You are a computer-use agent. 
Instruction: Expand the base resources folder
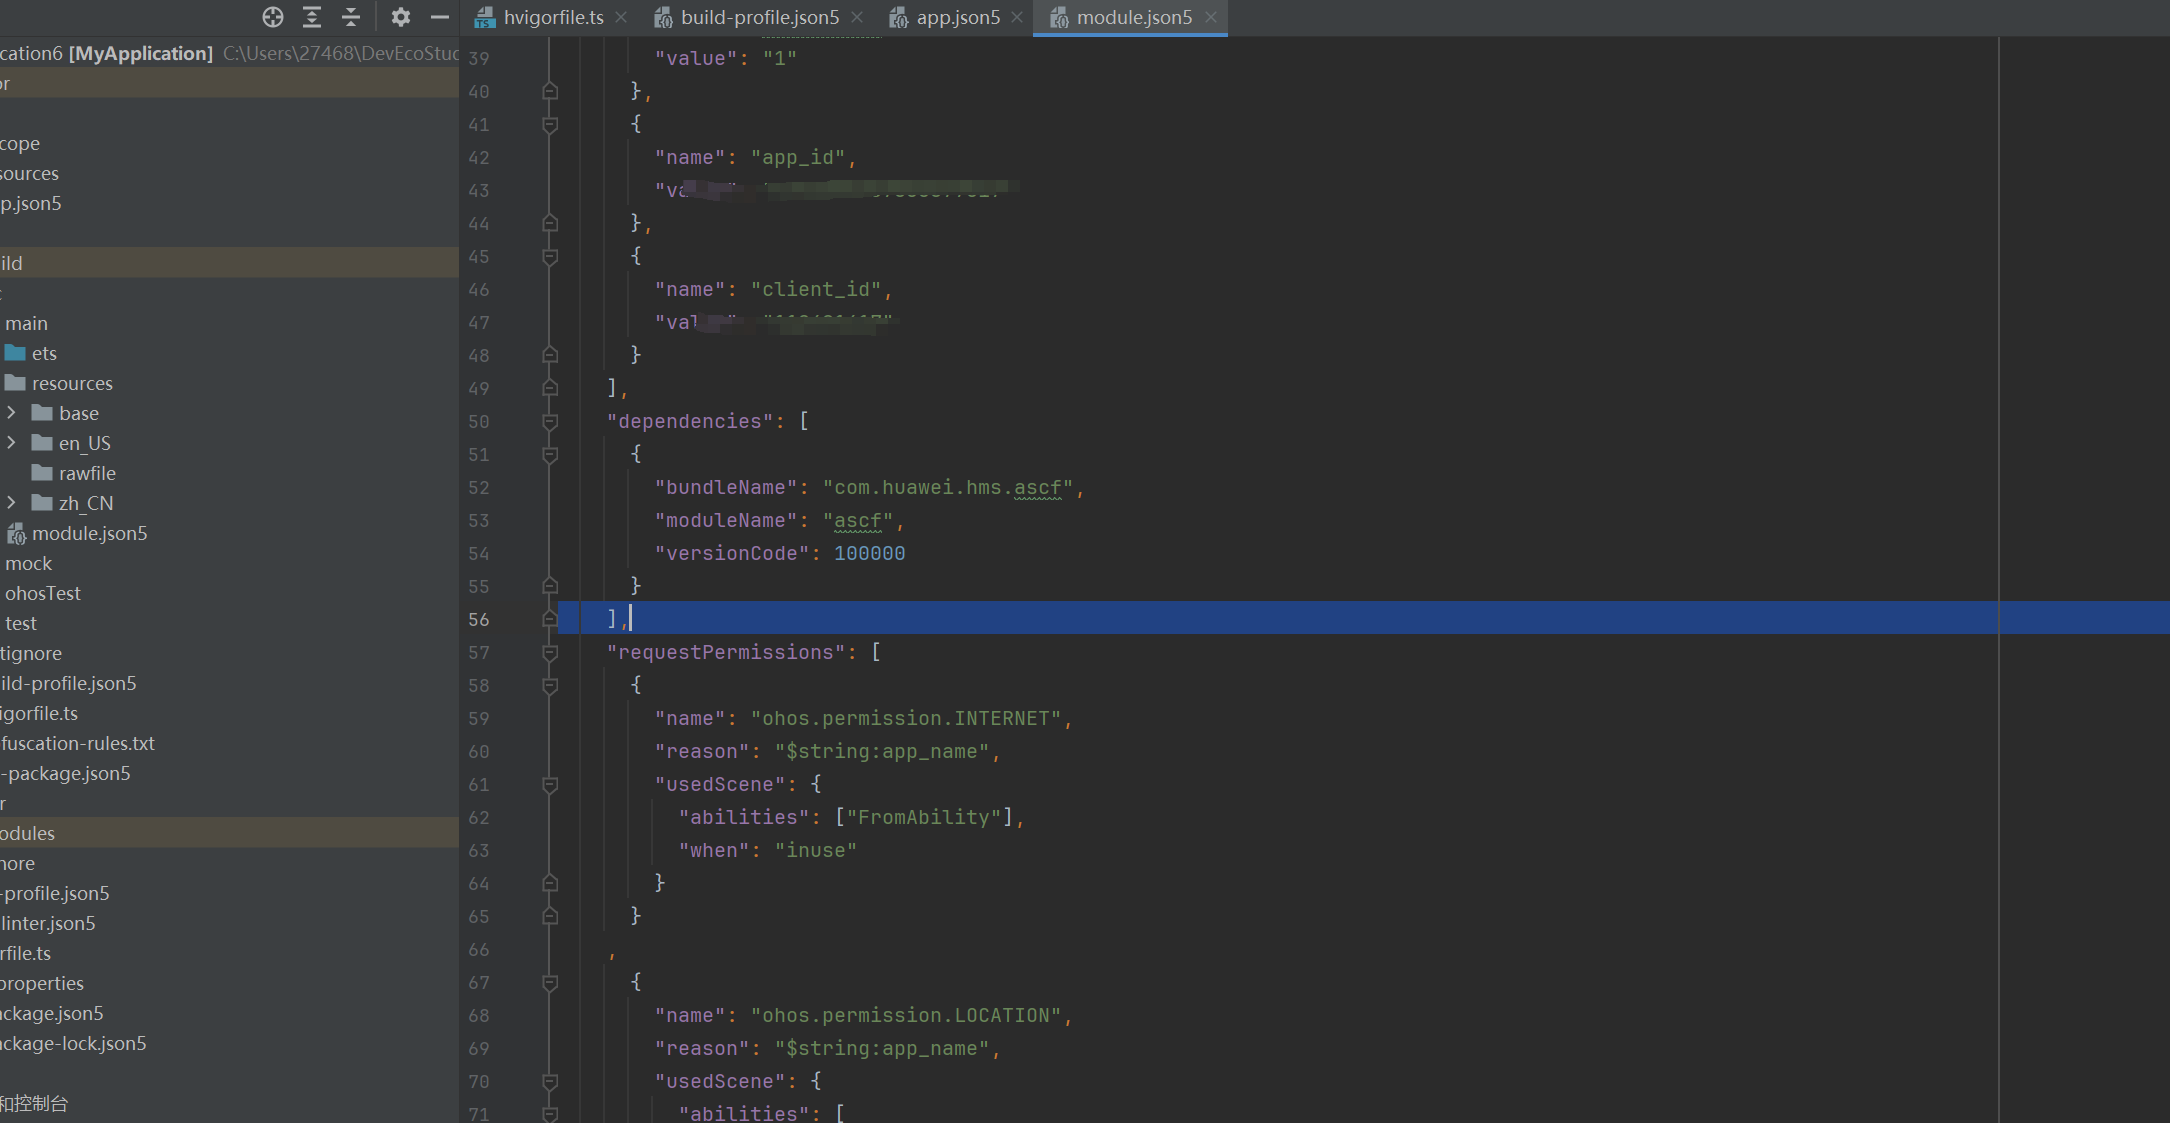pos(11,413)
